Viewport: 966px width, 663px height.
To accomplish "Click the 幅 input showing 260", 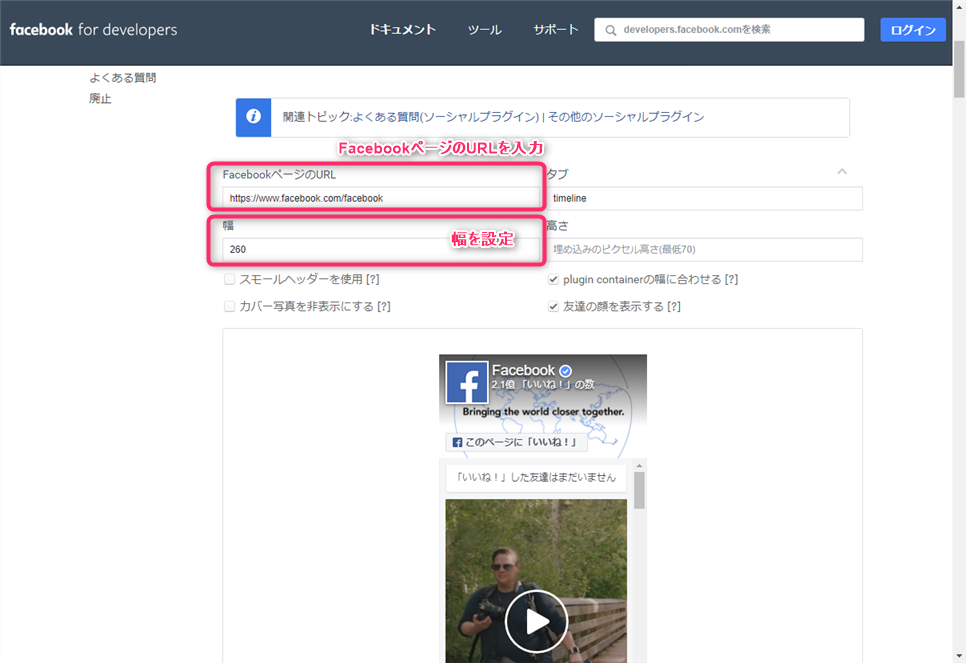I will click(380, 250).
